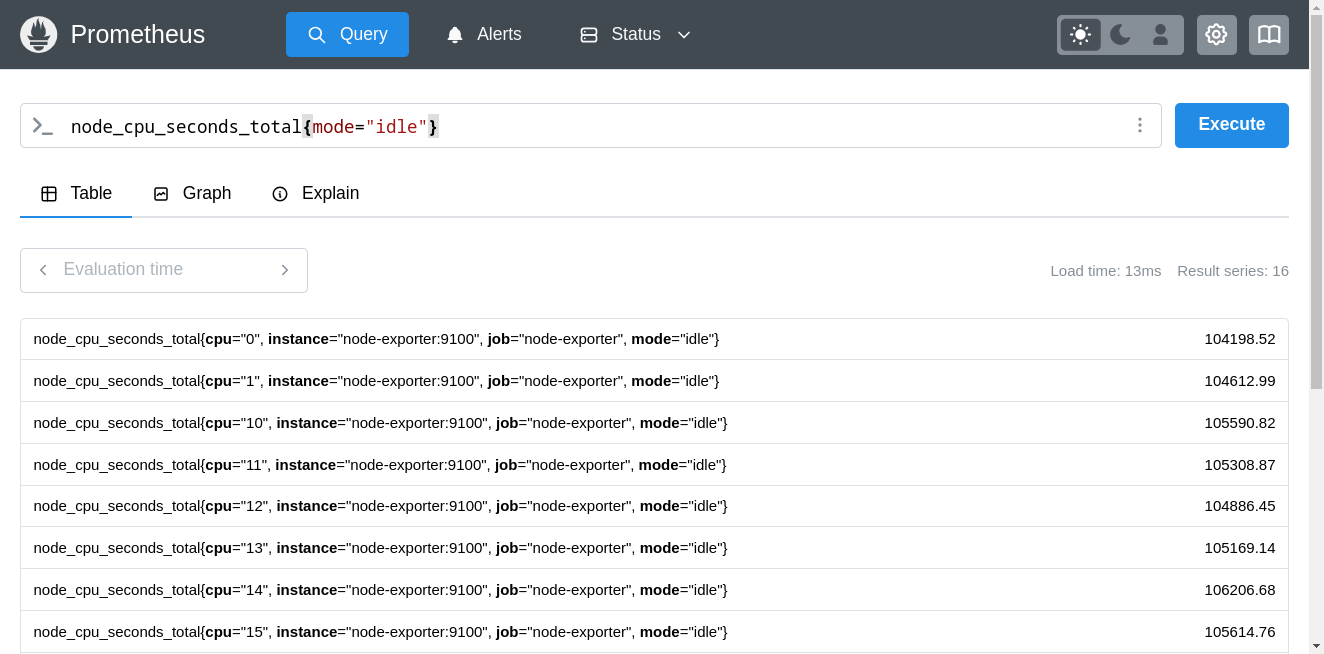Click the series row with cpu="12"

654,506
